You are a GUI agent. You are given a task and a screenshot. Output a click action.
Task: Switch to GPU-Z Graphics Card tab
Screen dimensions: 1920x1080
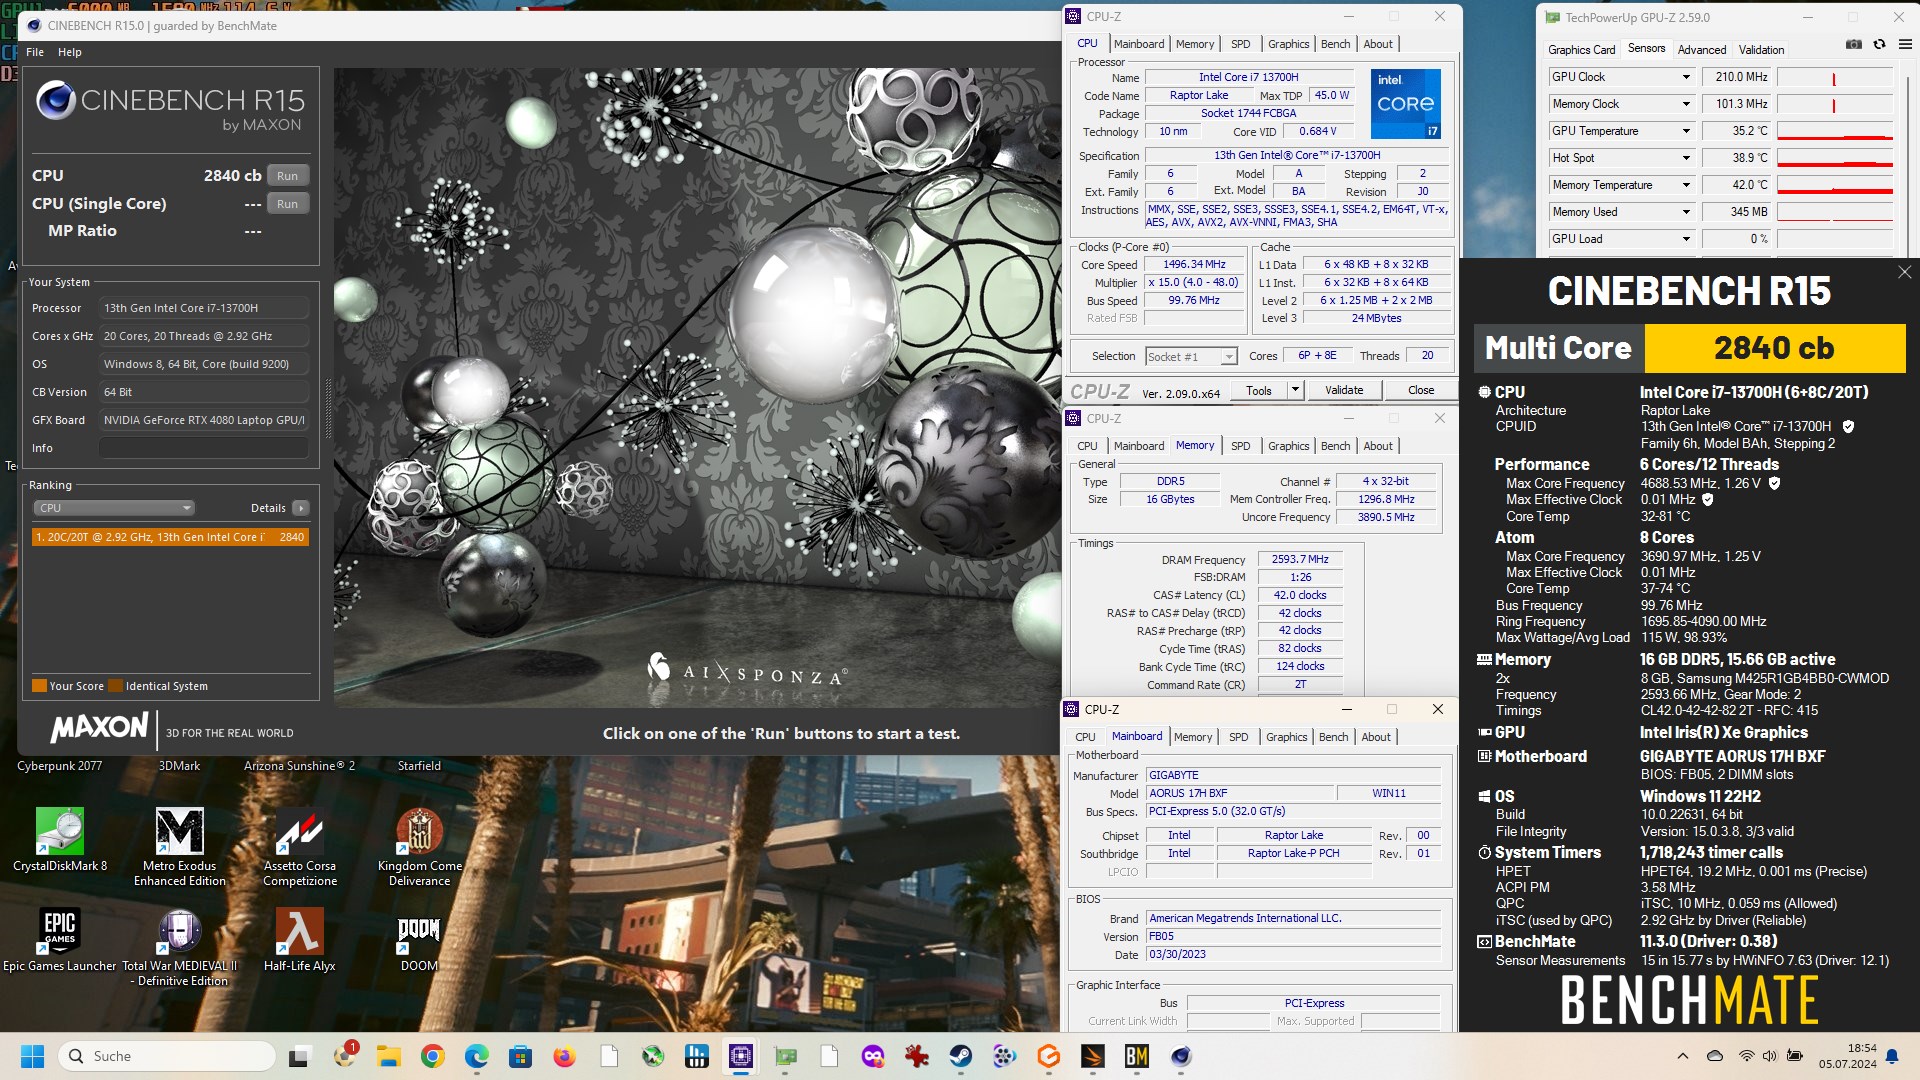[x=1581, y=49]
